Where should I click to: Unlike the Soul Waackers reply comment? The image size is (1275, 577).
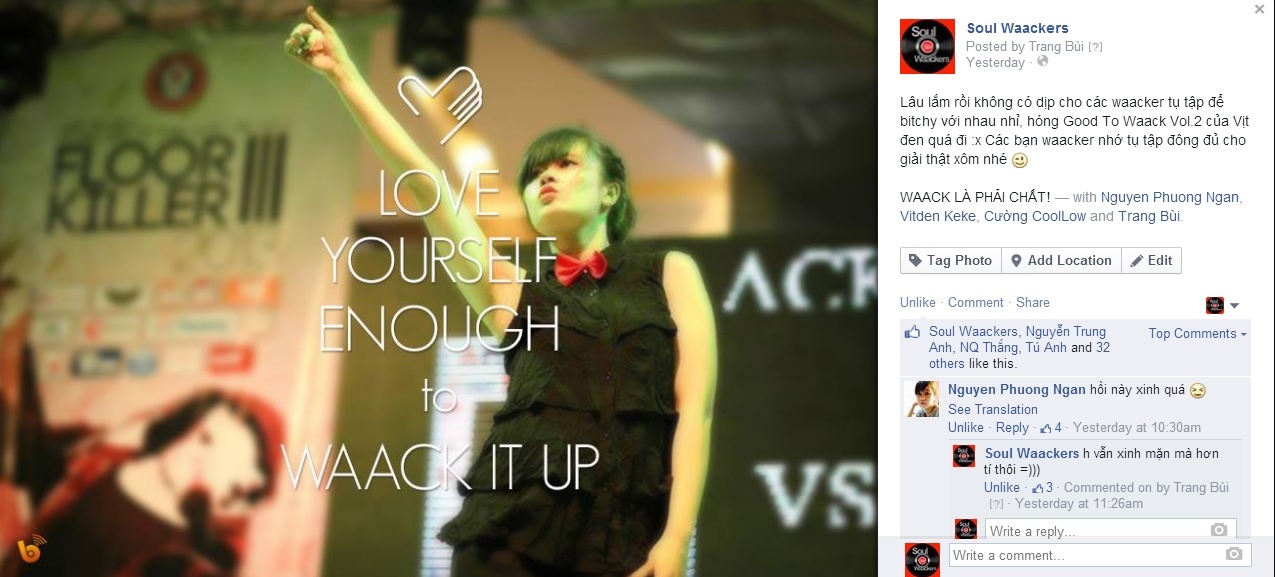(x=1002, y=488)
